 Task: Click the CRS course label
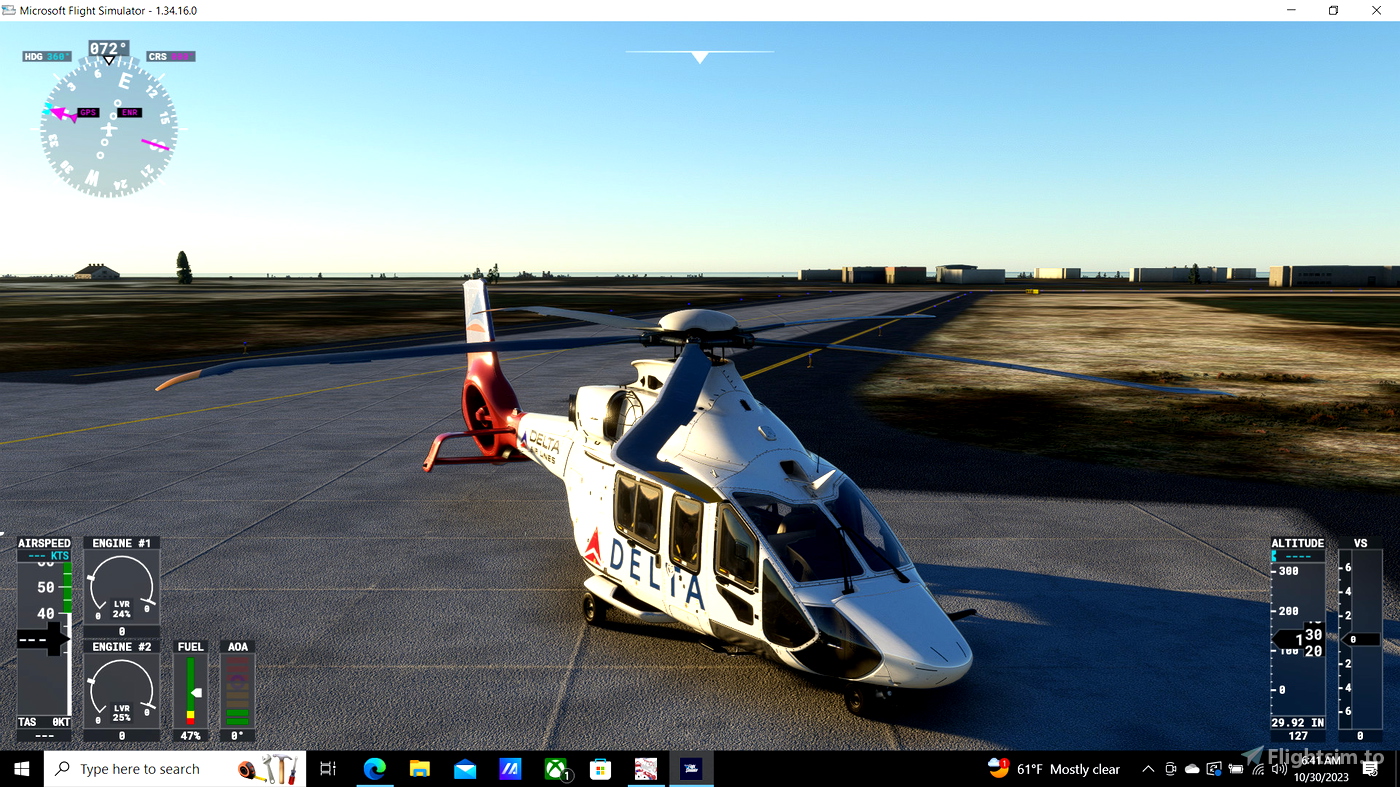click(x=171, y=57)
